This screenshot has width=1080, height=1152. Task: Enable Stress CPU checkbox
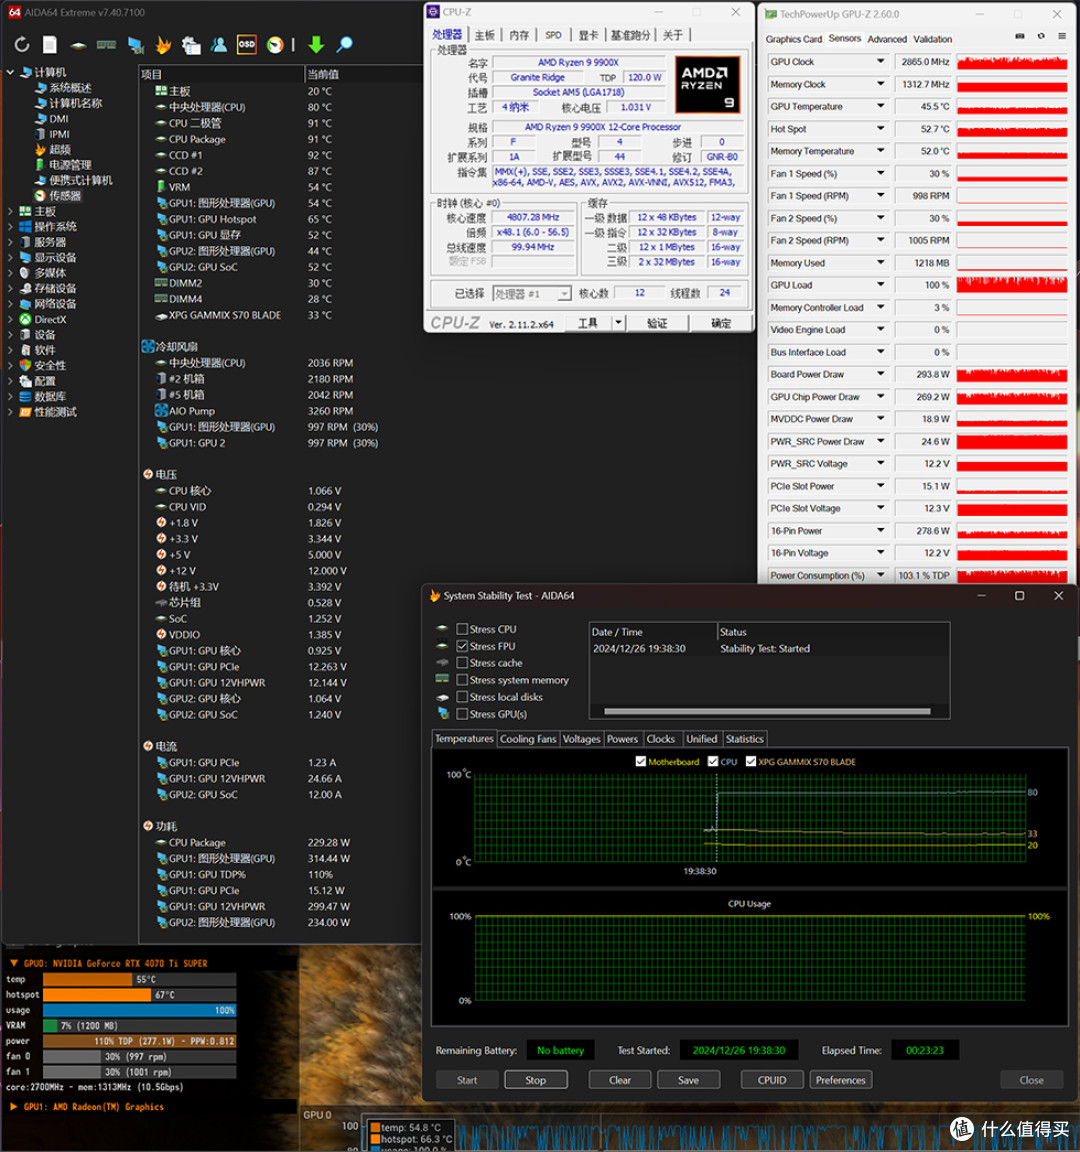click(462, 629)
